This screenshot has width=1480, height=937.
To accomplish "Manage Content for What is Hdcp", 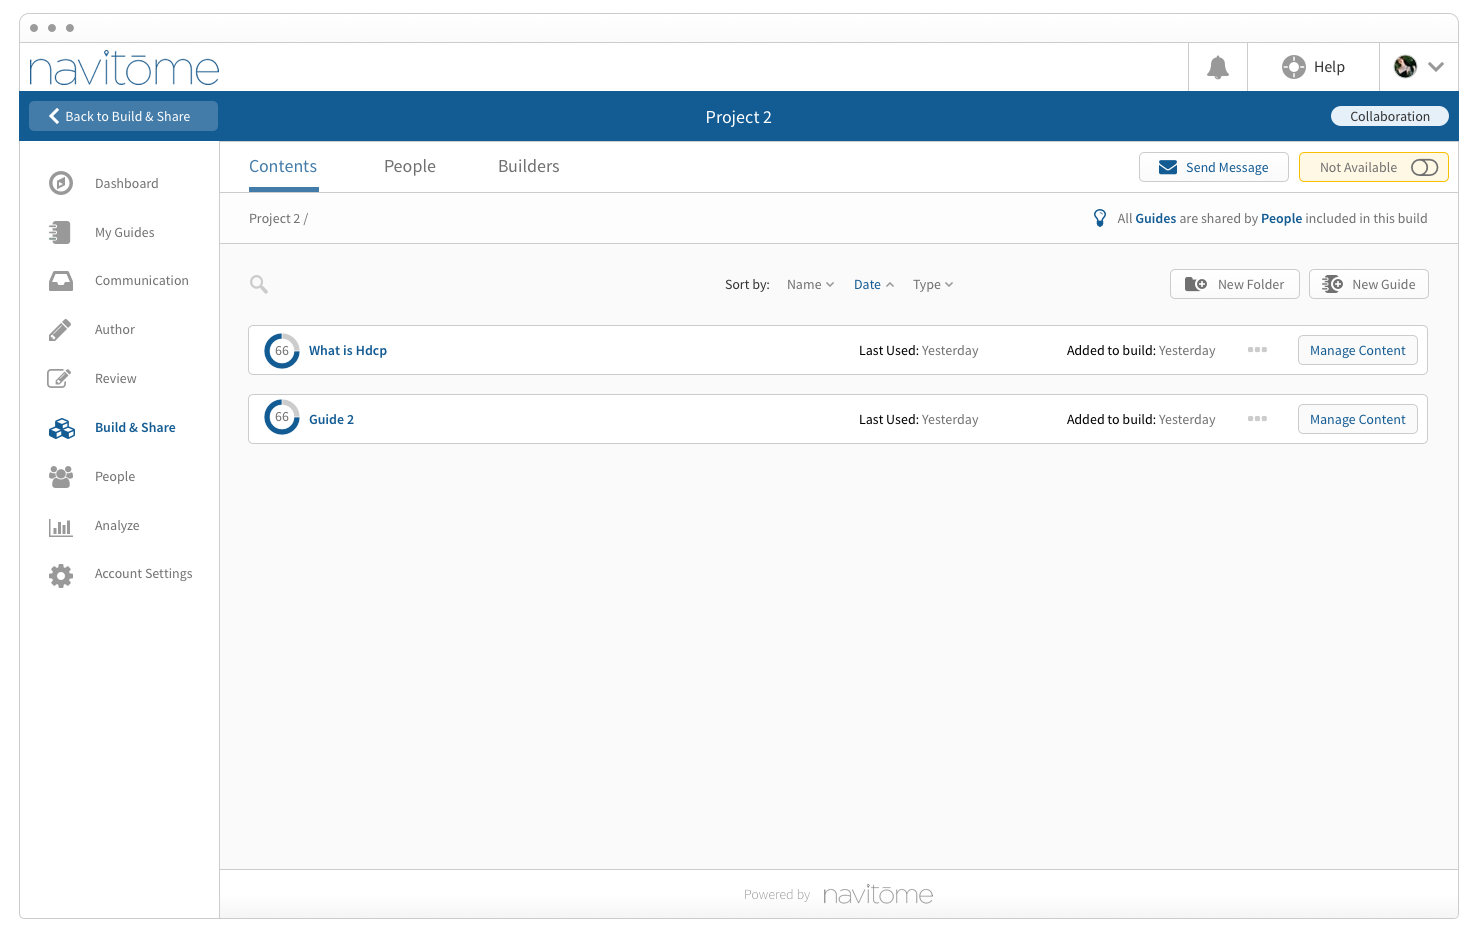I will [1358, 350].
